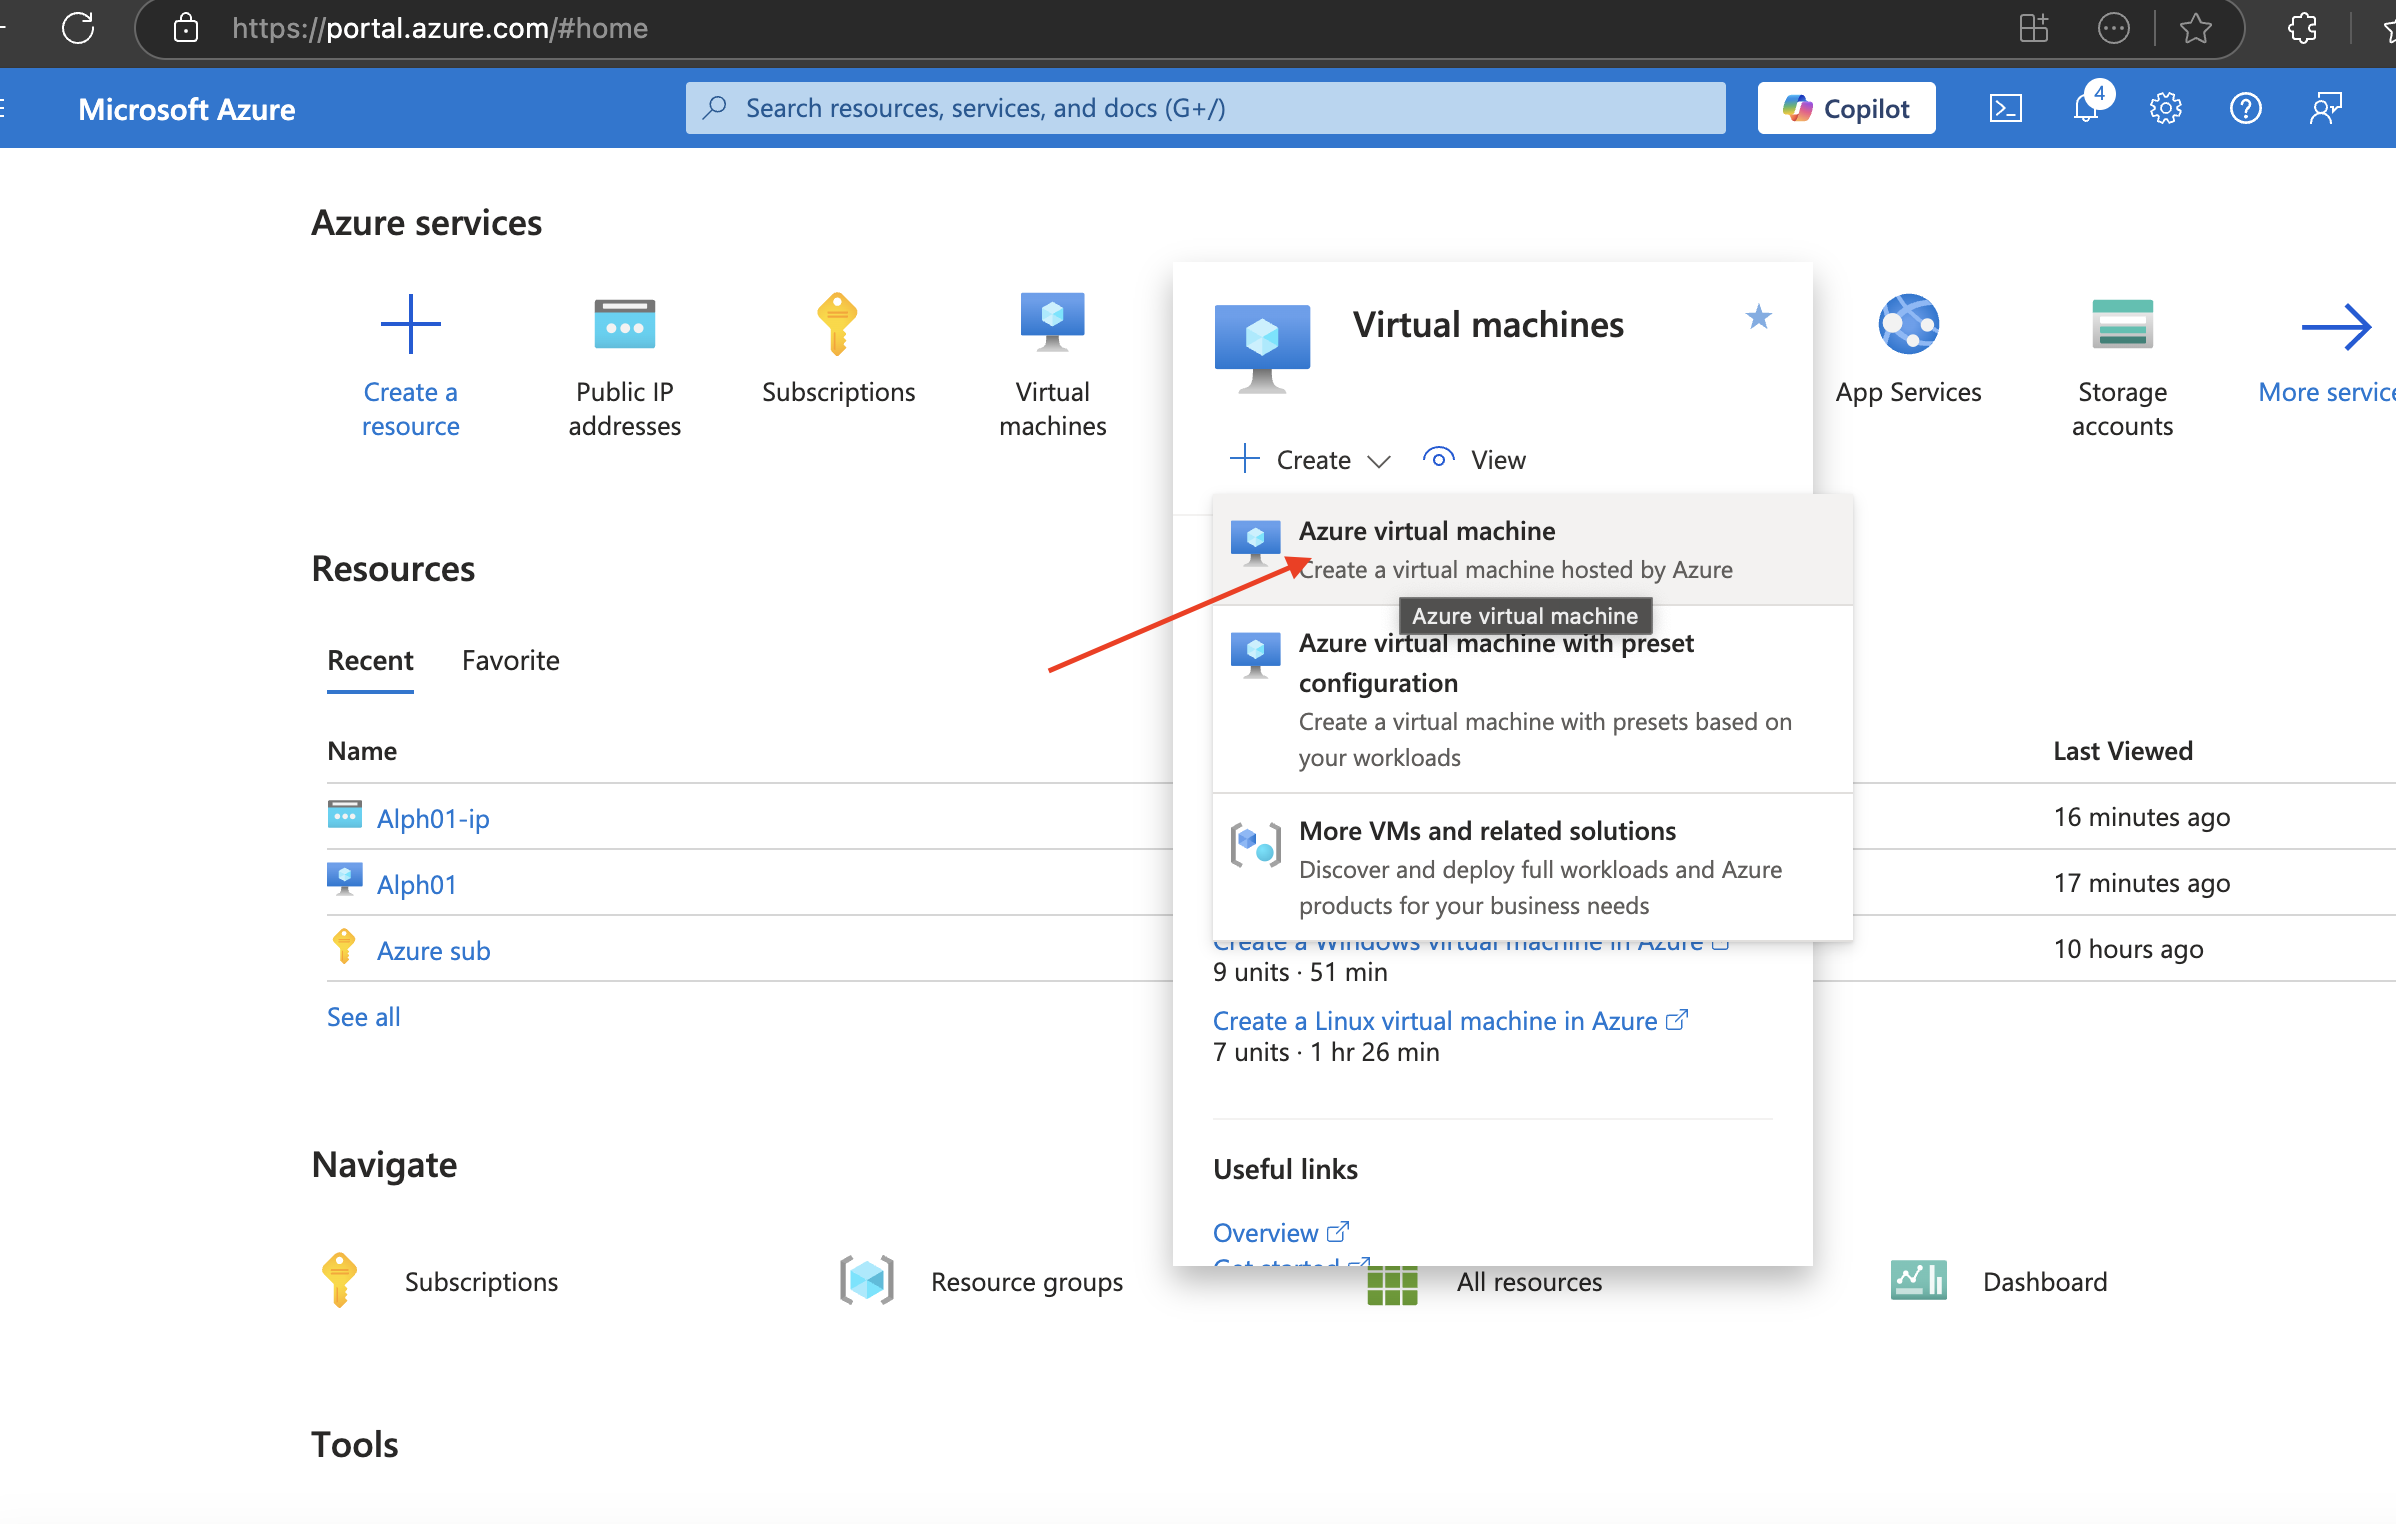Viewport: 2396px width, 1524px height.
Task: Select More VMs and related solutions
Action: pos(1532,867)
